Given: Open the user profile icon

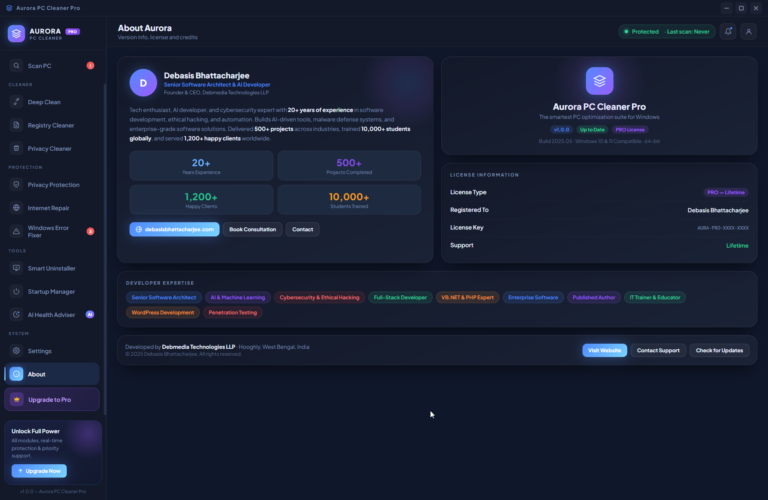Looking at the screenshot, I should click(748, 32).
